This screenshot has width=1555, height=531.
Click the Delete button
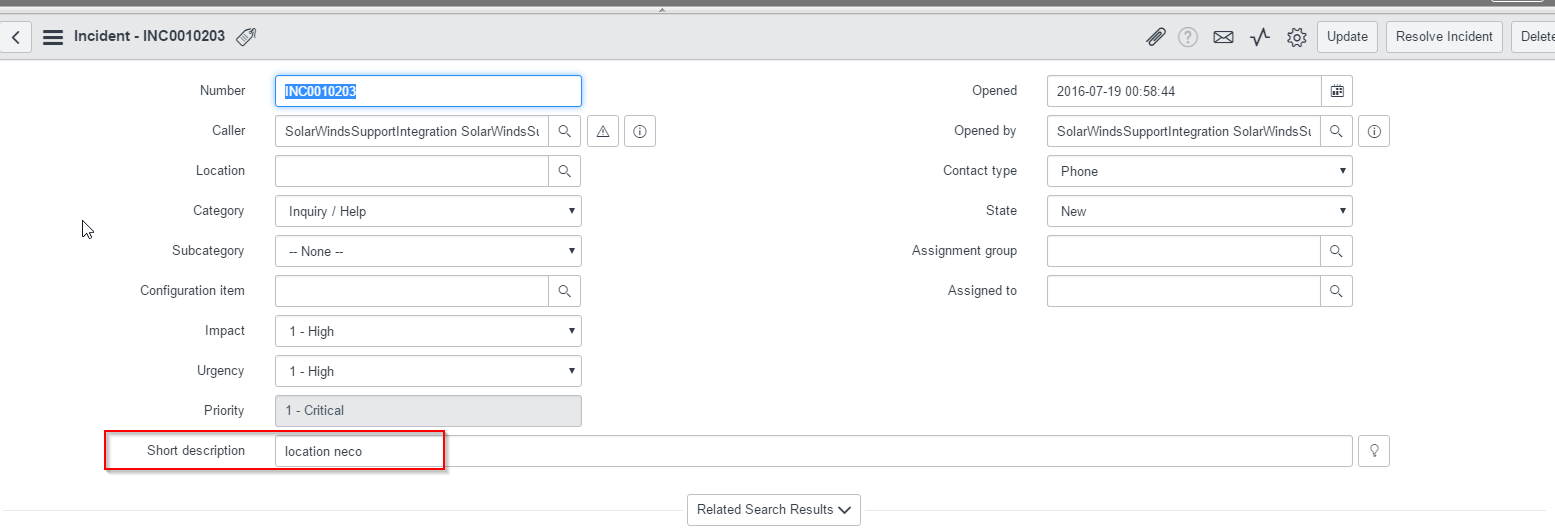point(1533,37)
